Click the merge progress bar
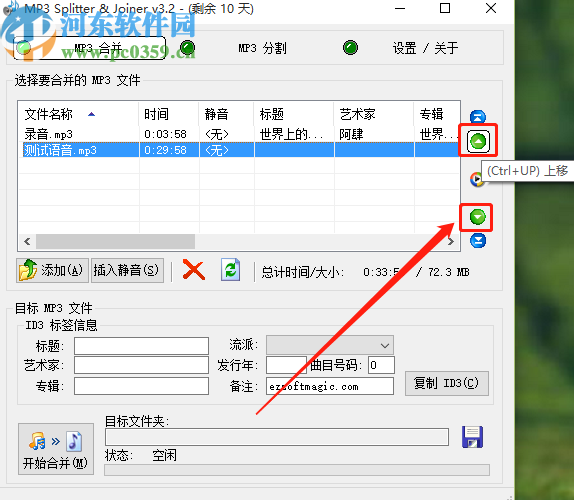 click(297, 470)
